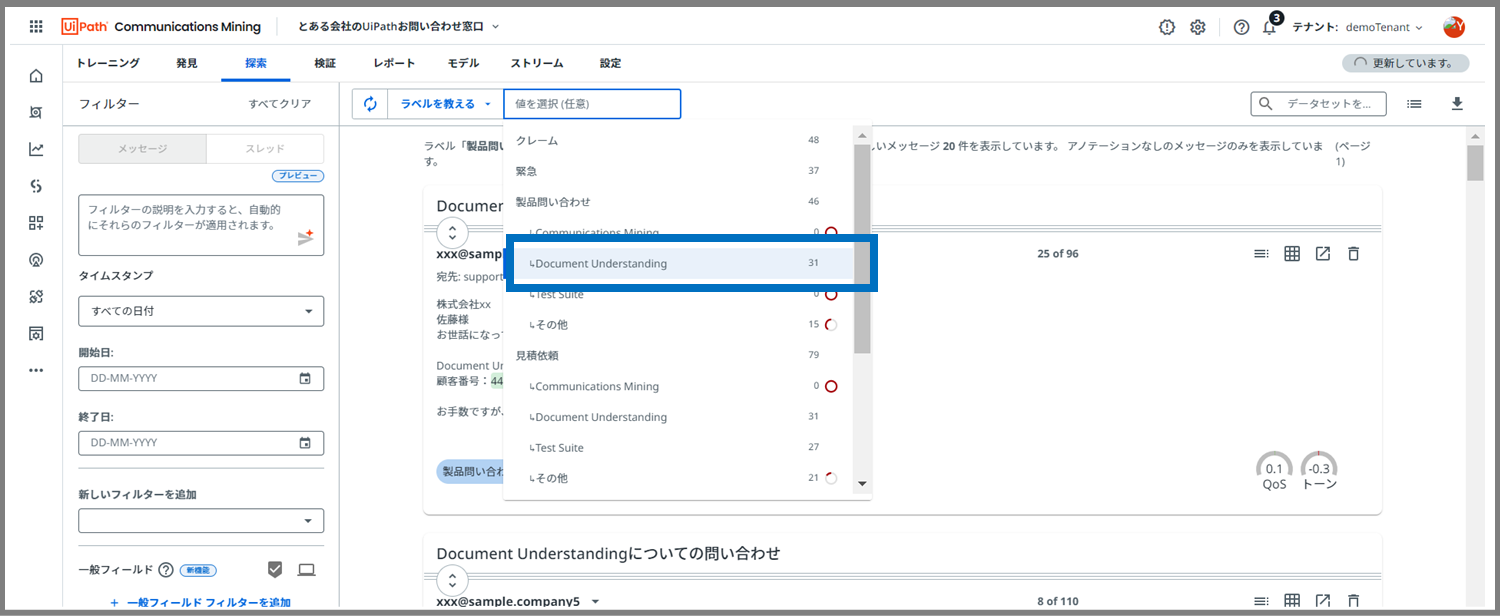
Task: Open calendar picker for 終了日
Action: (305, 443)
